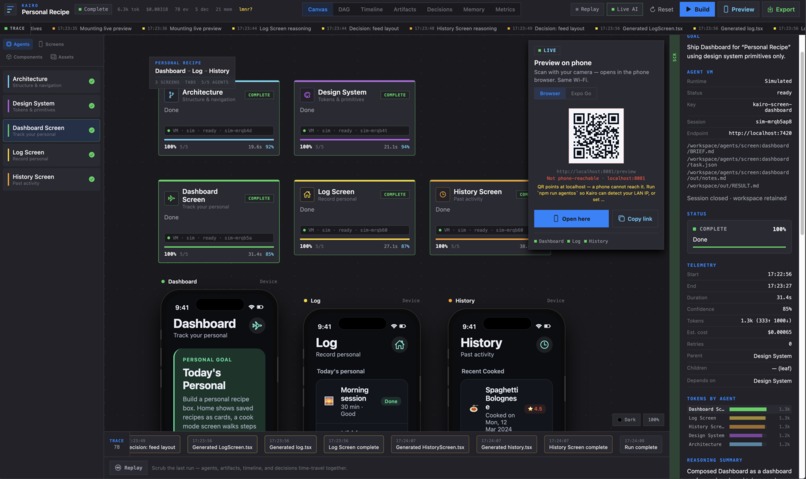806x479 pixels.
Task: Click the Spaghetti Bolognese dish icon
Action: (x=473, y=409)
